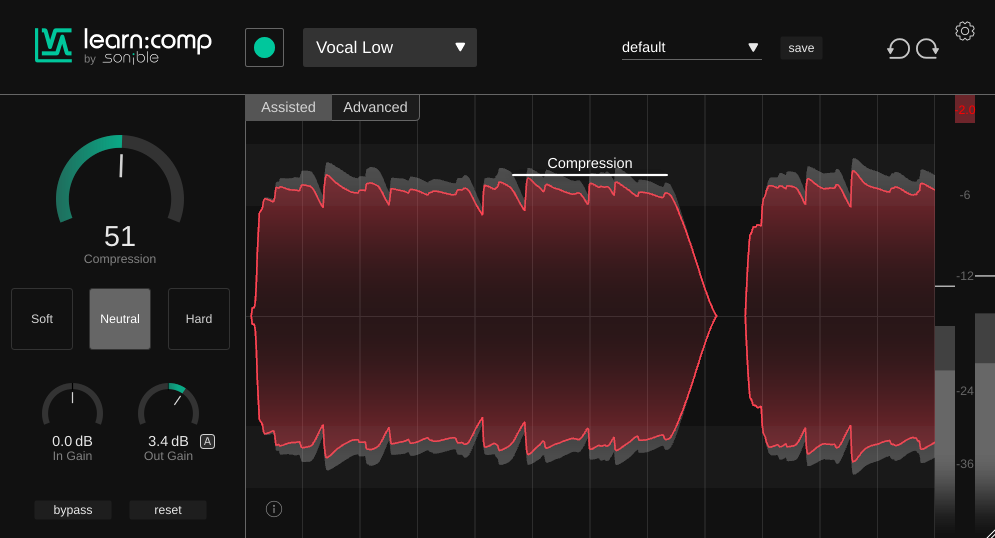This screenshot has height=538, width=995.
Task: Switch to the Advanced tab
Action: (375, 108)
